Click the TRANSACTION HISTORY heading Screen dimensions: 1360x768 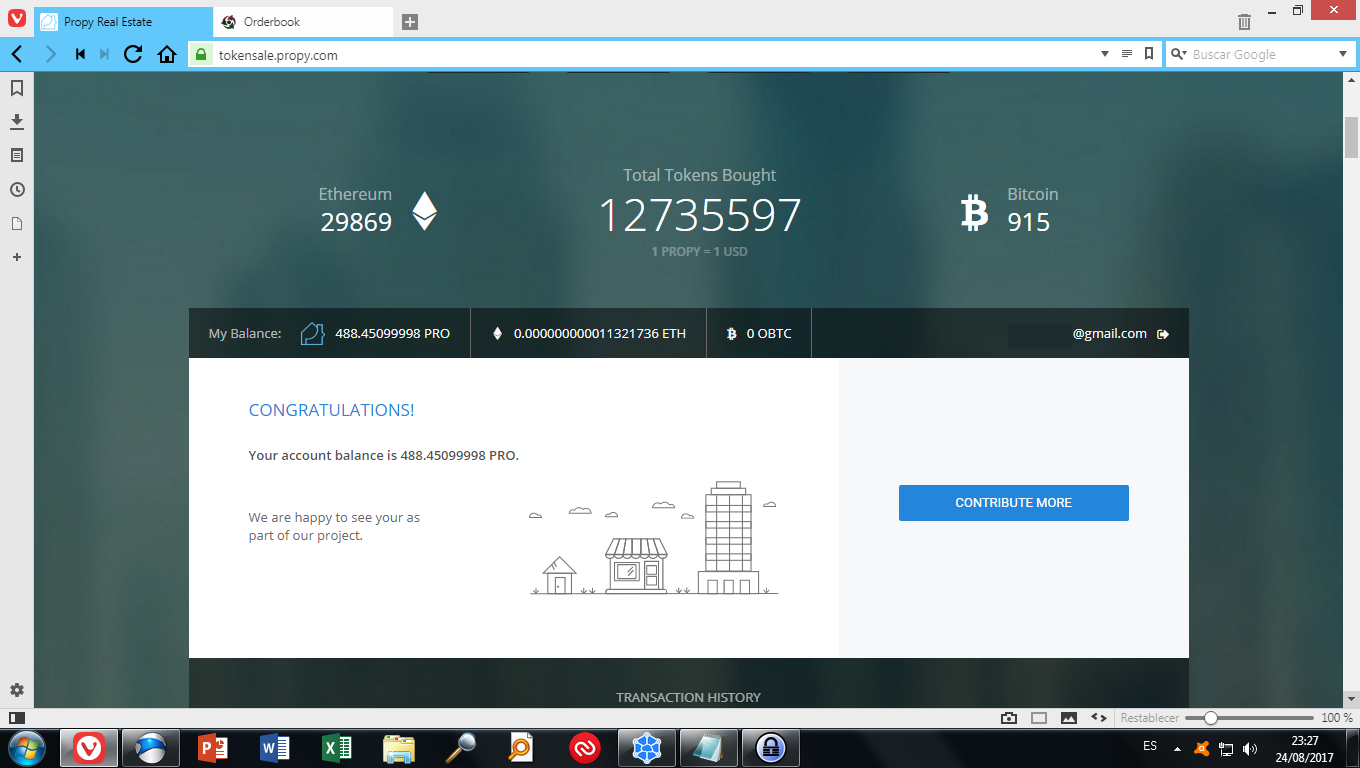688,697
